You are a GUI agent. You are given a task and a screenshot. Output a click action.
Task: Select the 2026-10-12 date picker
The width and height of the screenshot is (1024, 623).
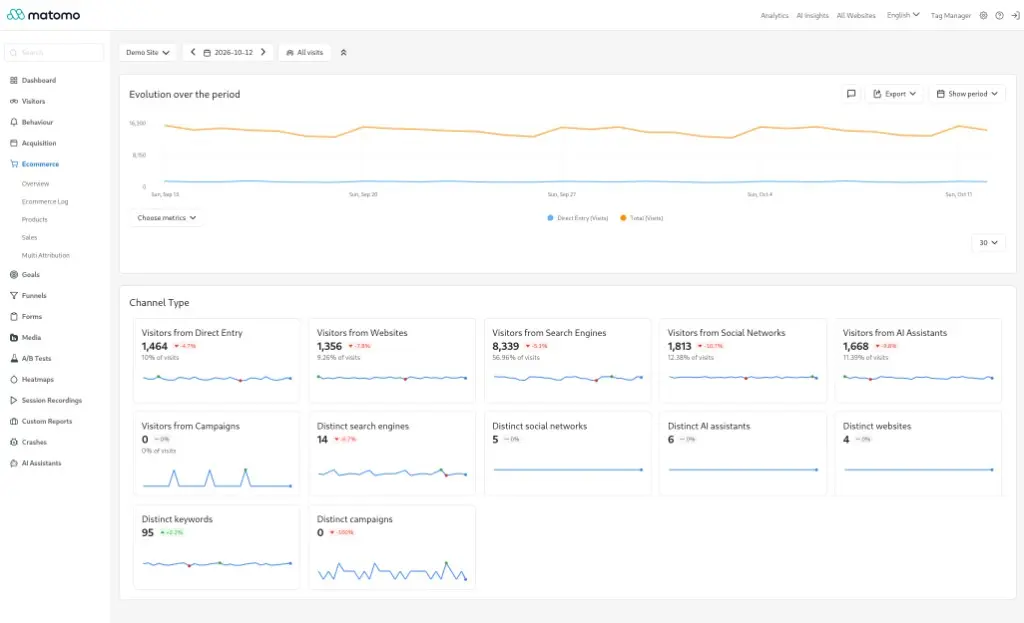click(x=228, y=52)
